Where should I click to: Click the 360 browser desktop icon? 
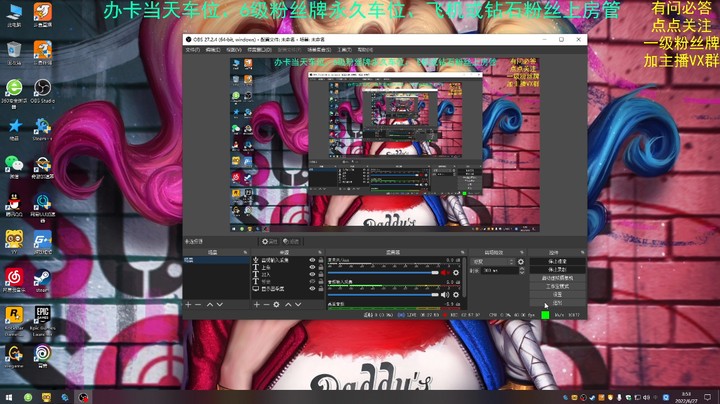coord(14,93)
